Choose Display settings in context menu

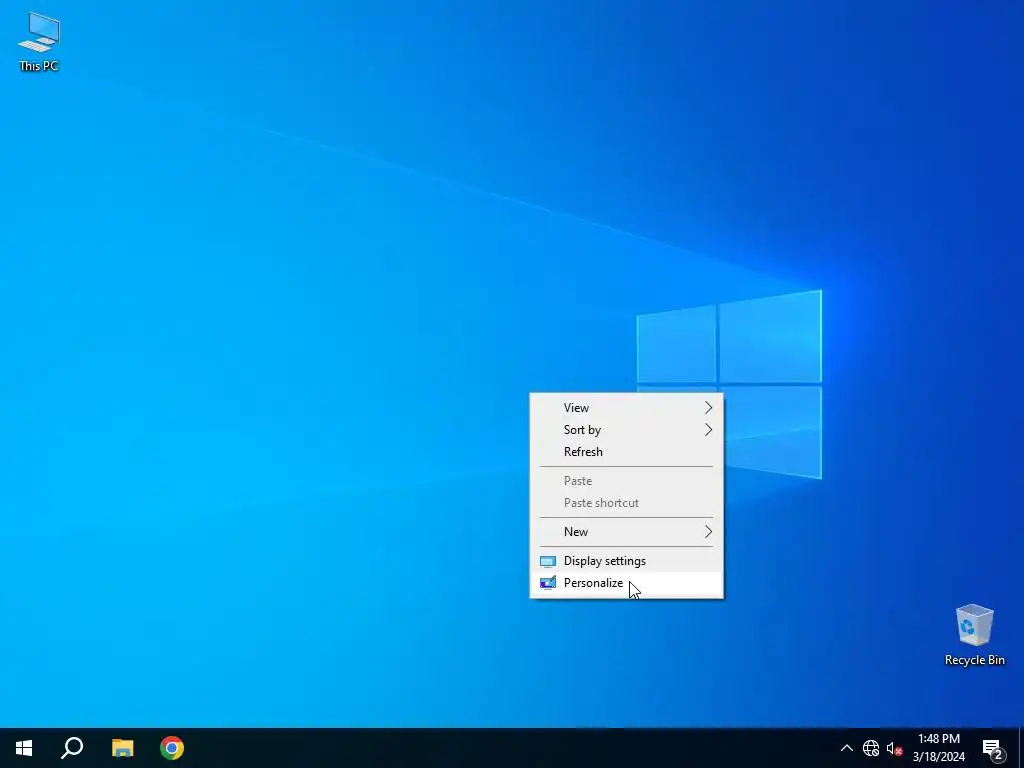pyautogui.click(x=626, y=561)
